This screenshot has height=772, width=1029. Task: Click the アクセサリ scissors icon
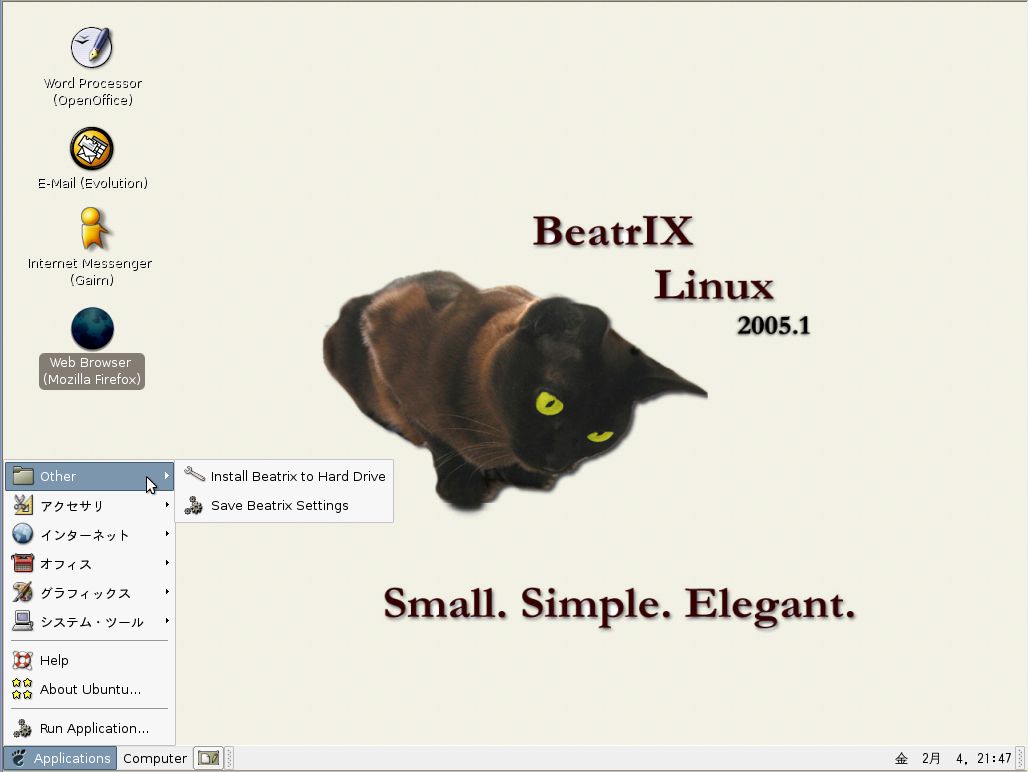[x=23, y=505]
